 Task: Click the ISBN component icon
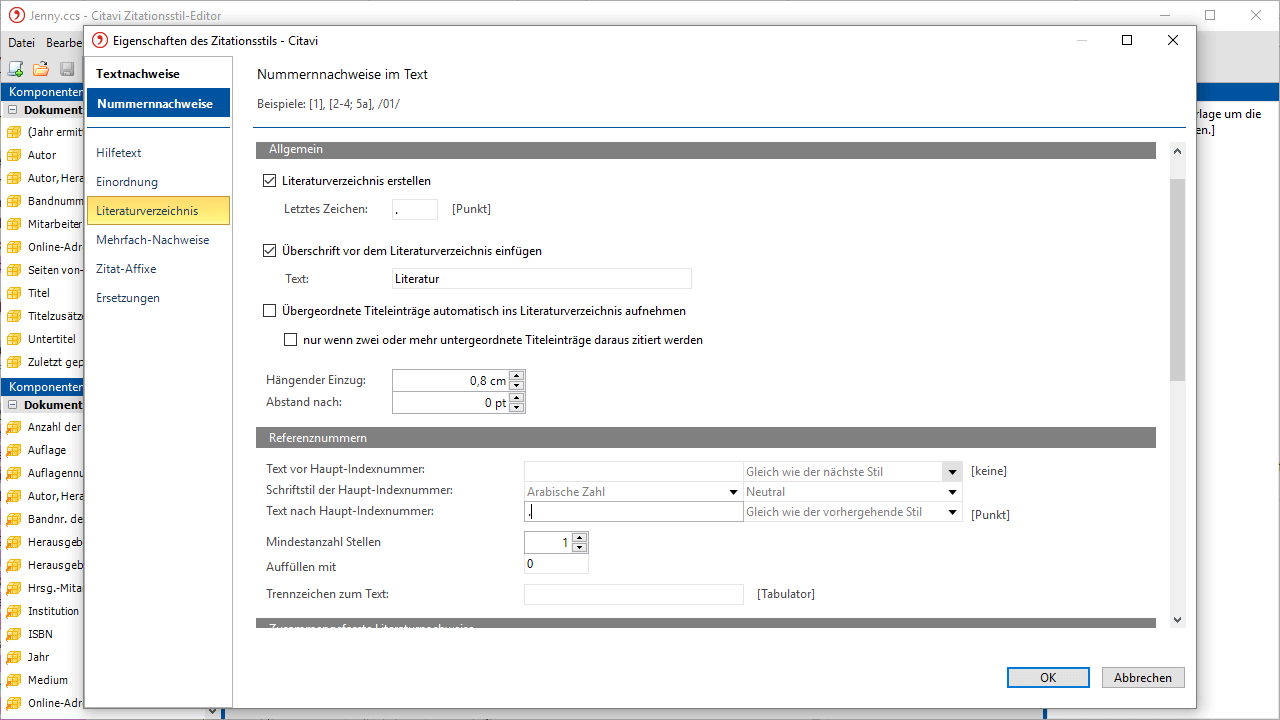tap(14, 634)
